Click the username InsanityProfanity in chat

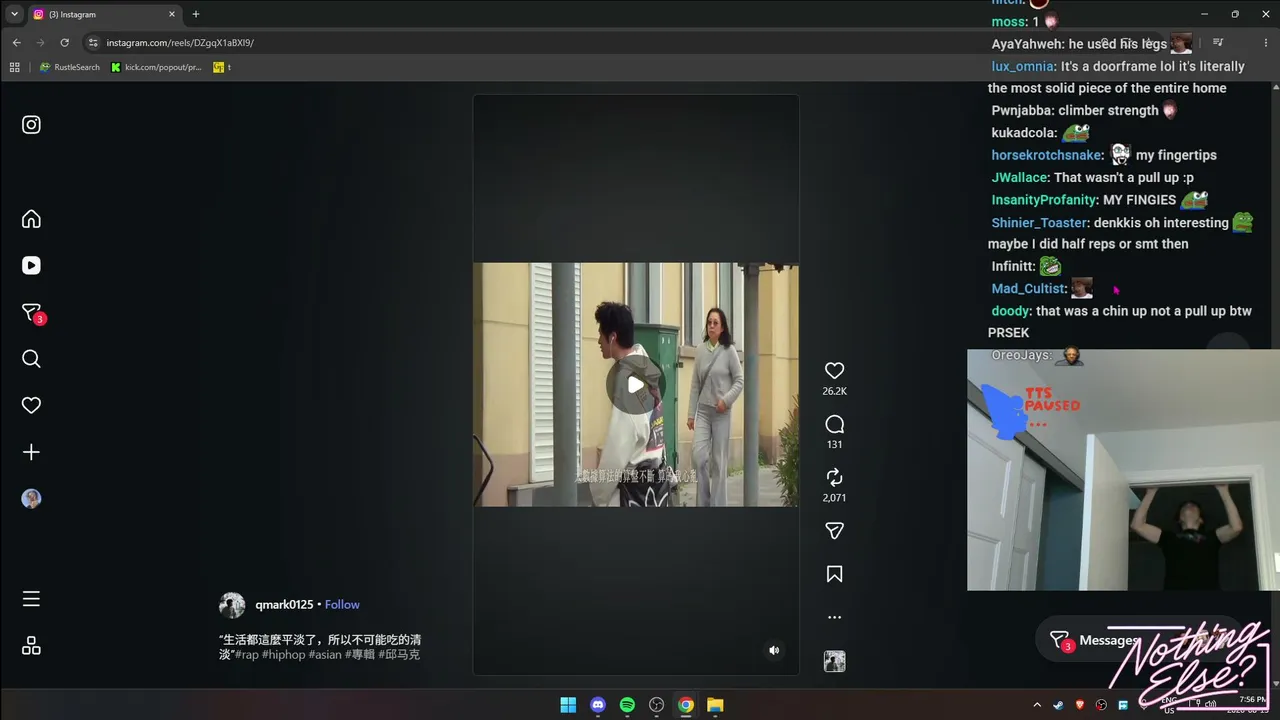(x=1044, y=200)
